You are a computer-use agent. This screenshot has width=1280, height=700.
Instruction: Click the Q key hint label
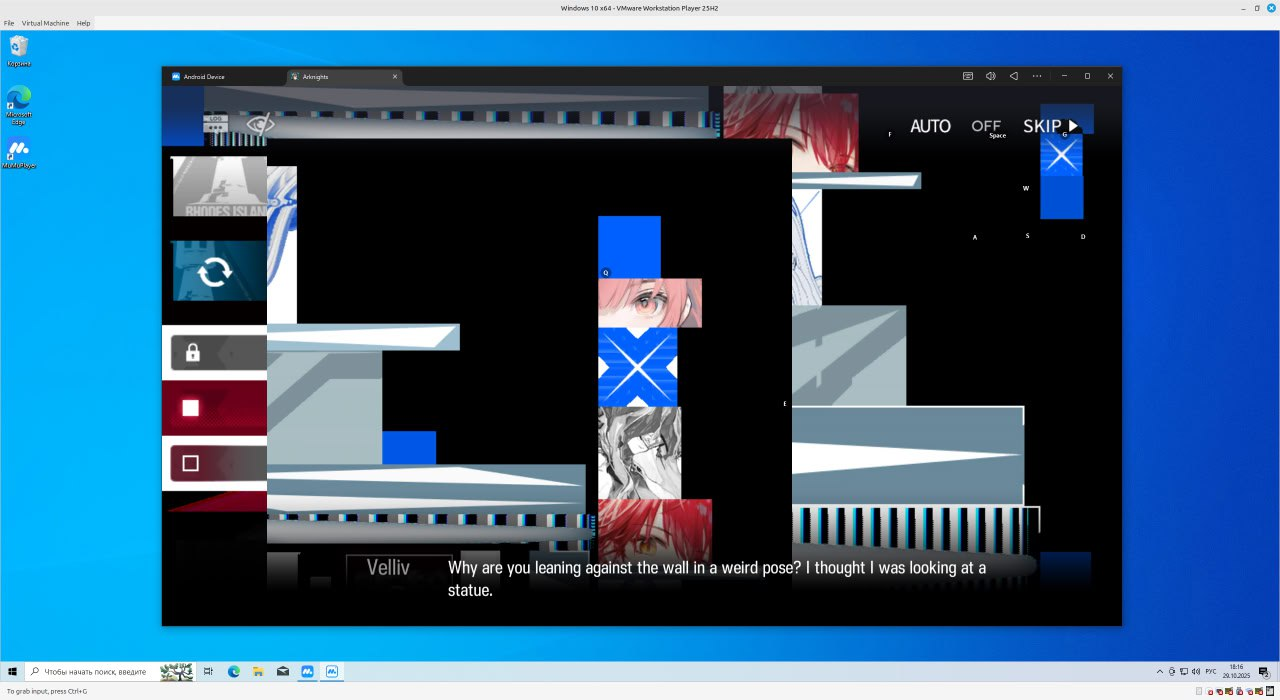tap(605, 272)
